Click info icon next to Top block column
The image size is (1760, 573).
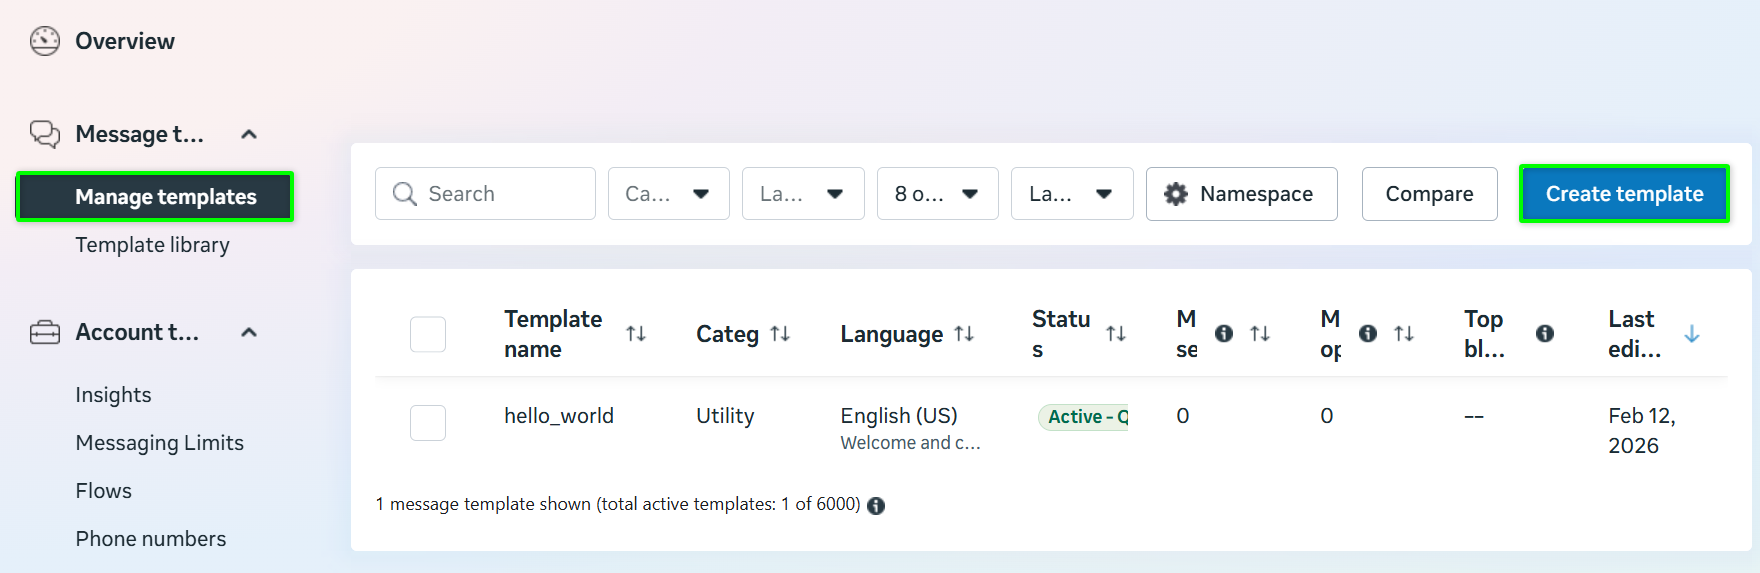pos(1545,334)
